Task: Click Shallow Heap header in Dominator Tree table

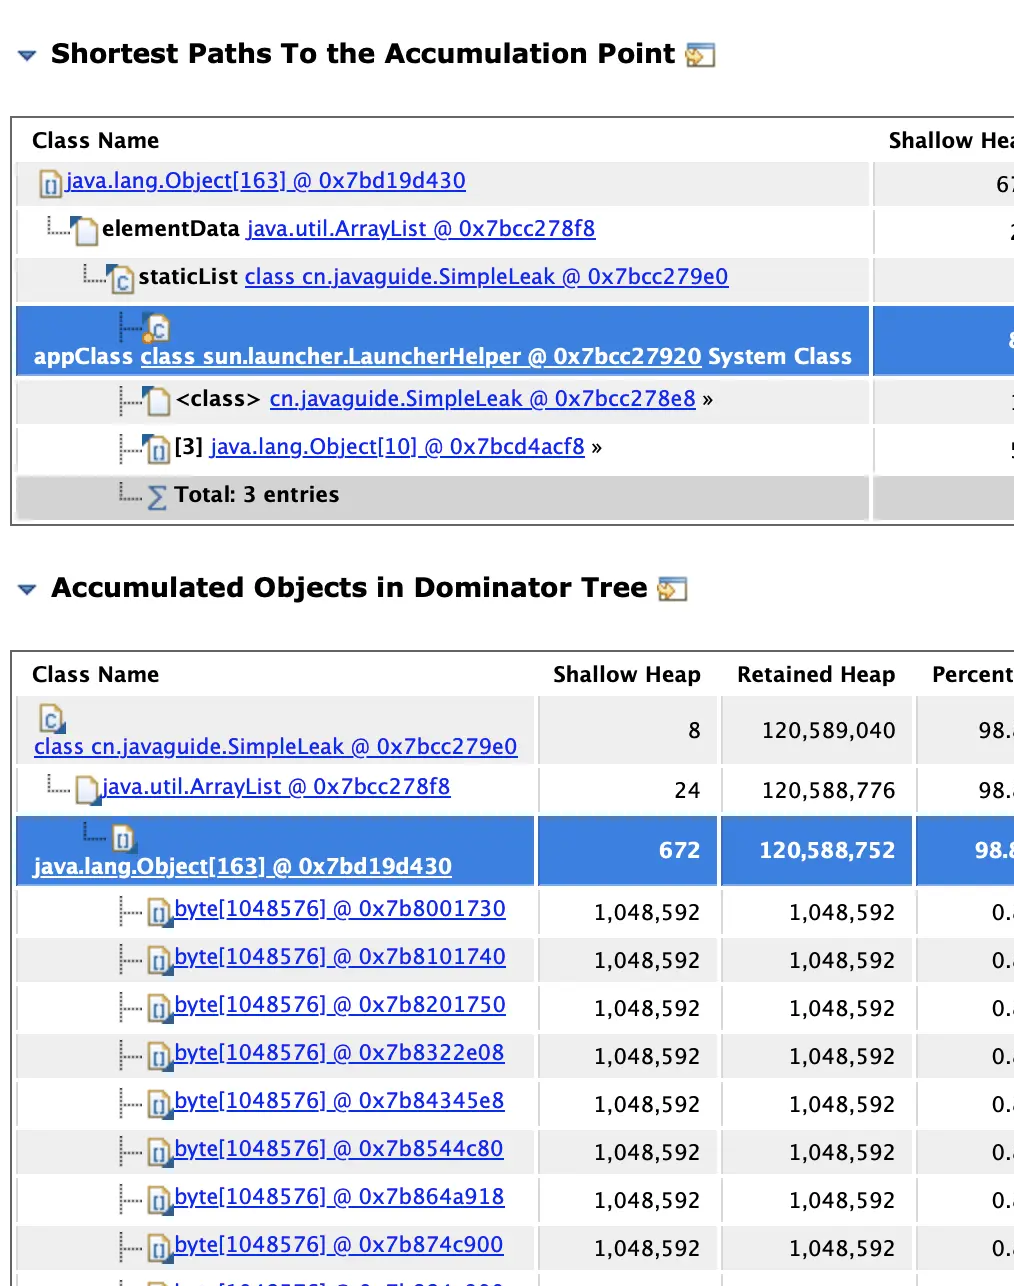Action: 626,675
